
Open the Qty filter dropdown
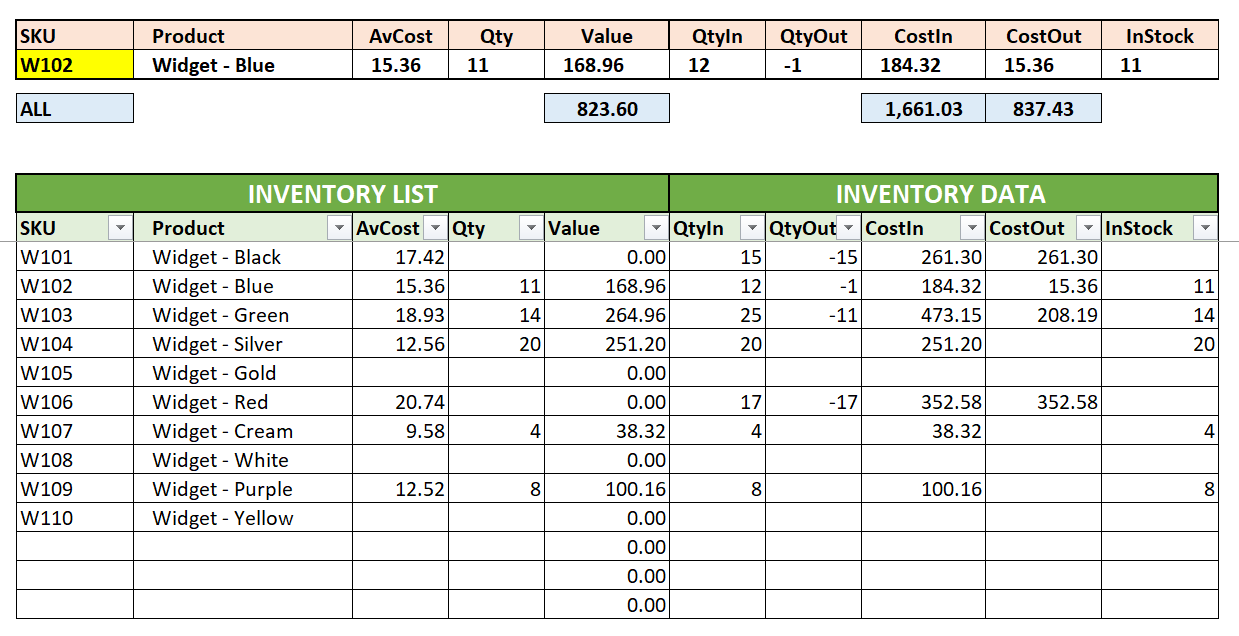pyautogui.click(x=530, y=228)
